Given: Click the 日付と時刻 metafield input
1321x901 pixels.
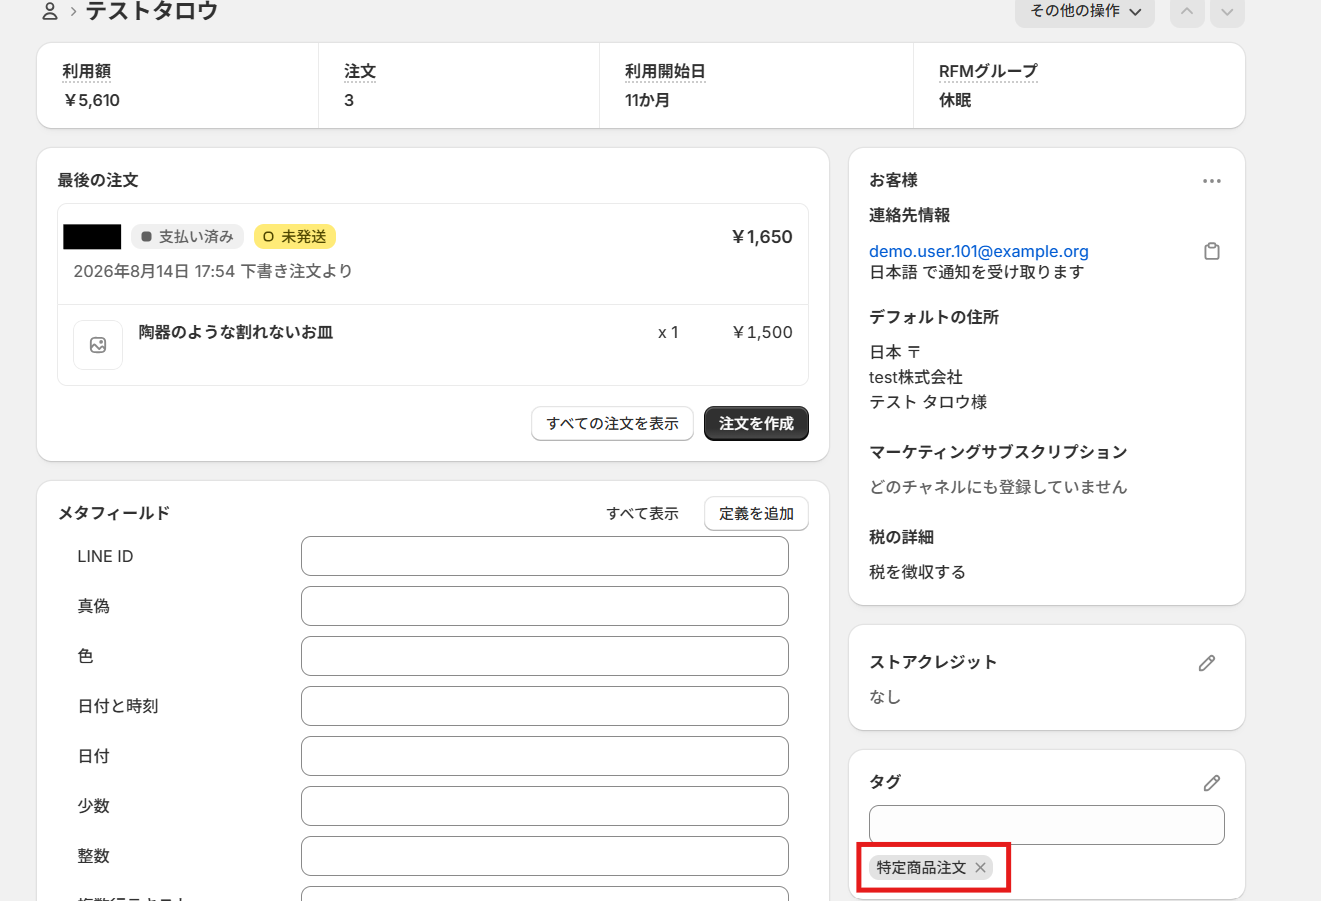Looking at the screenshot, I should (545, 706).
